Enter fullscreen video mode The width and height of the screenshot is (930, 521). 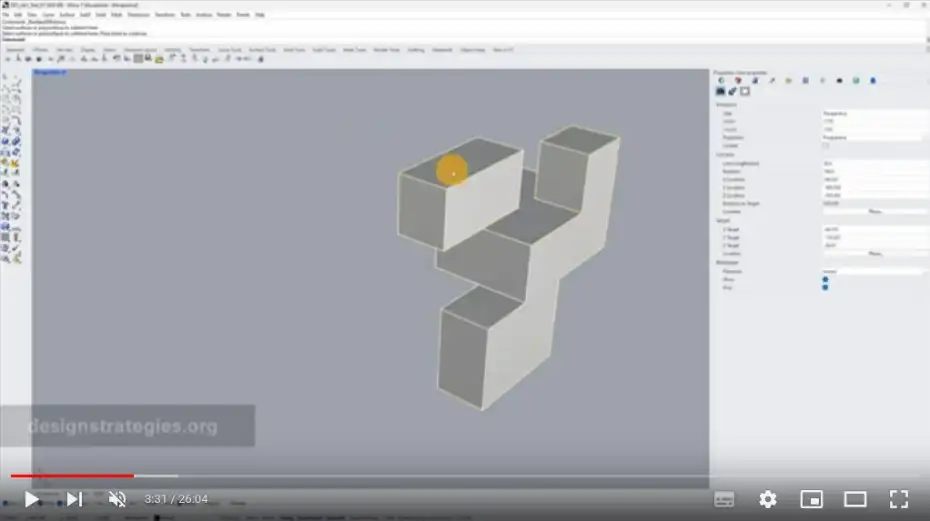(899, 499)
